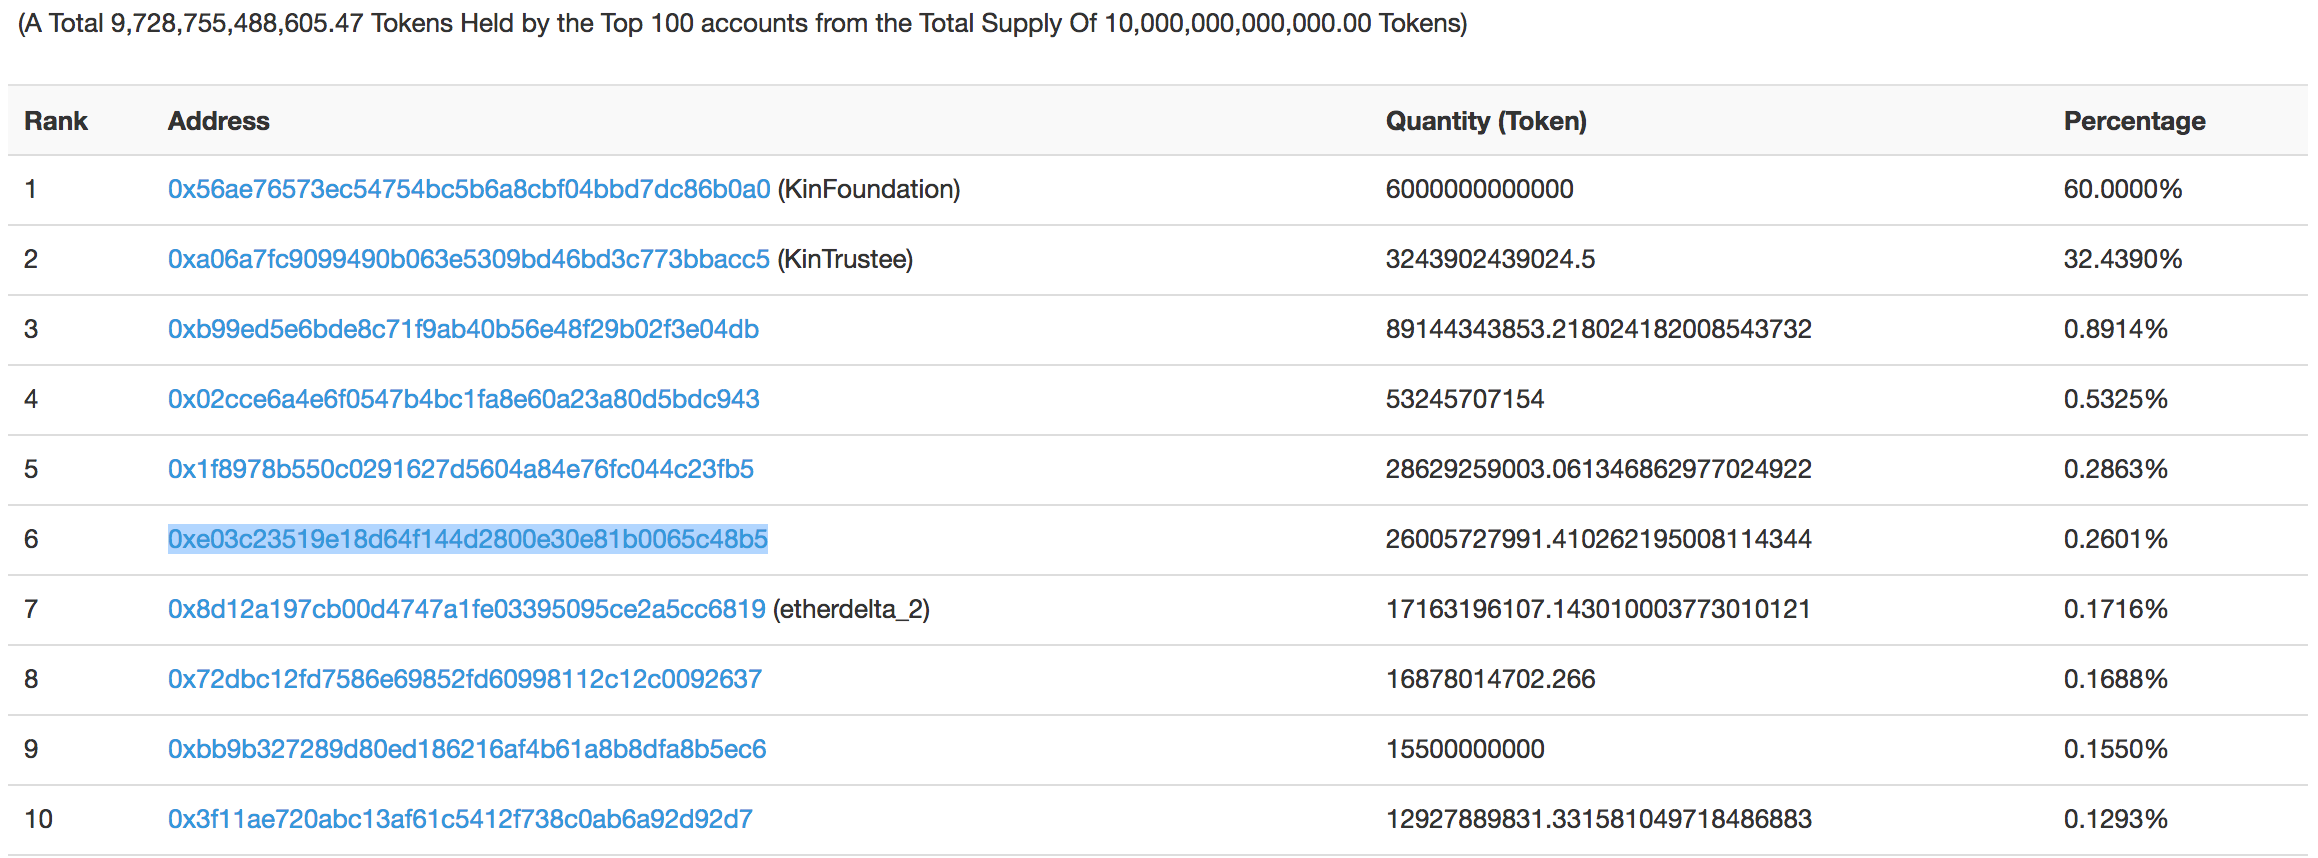This screenshot has height=858, width=2318.
Task: Click percentage 0.1716%
Action: [x=2116, y=609]
